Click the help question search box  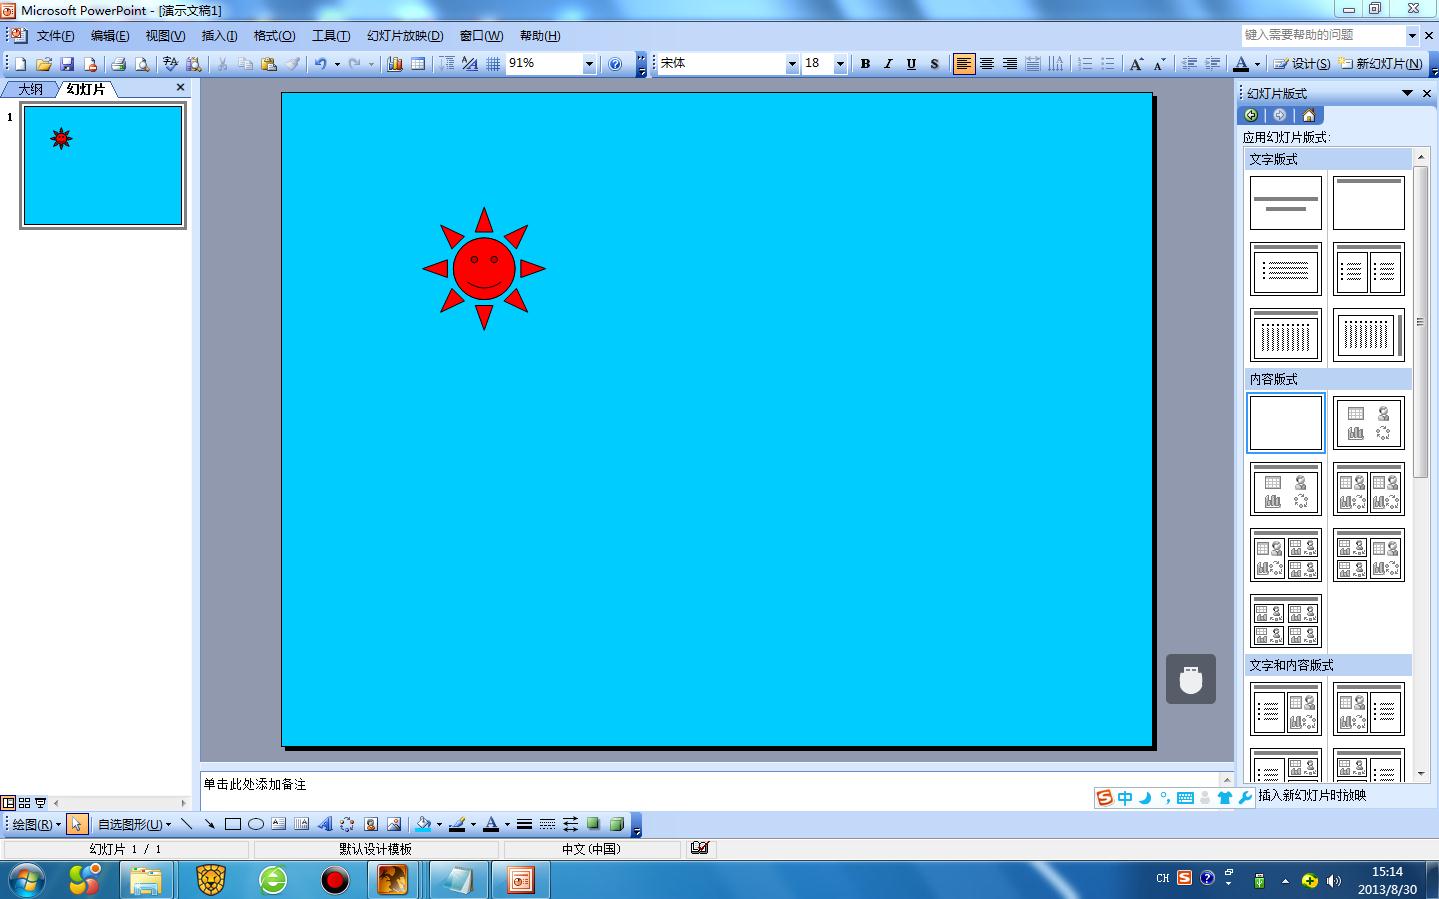coord(1324,35)
